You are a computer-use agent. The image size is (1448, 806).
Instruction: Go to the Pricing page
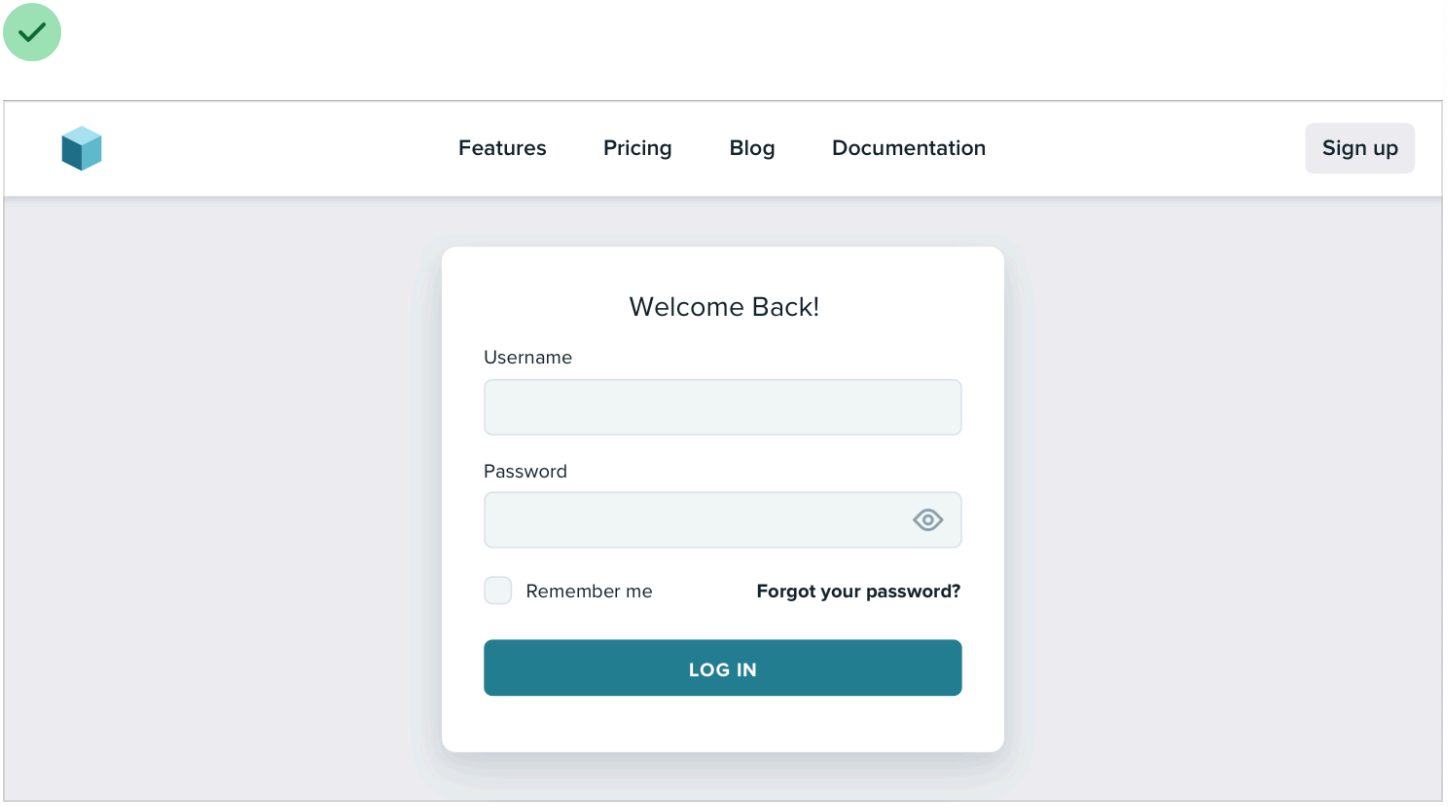click(x=637, y=148)
